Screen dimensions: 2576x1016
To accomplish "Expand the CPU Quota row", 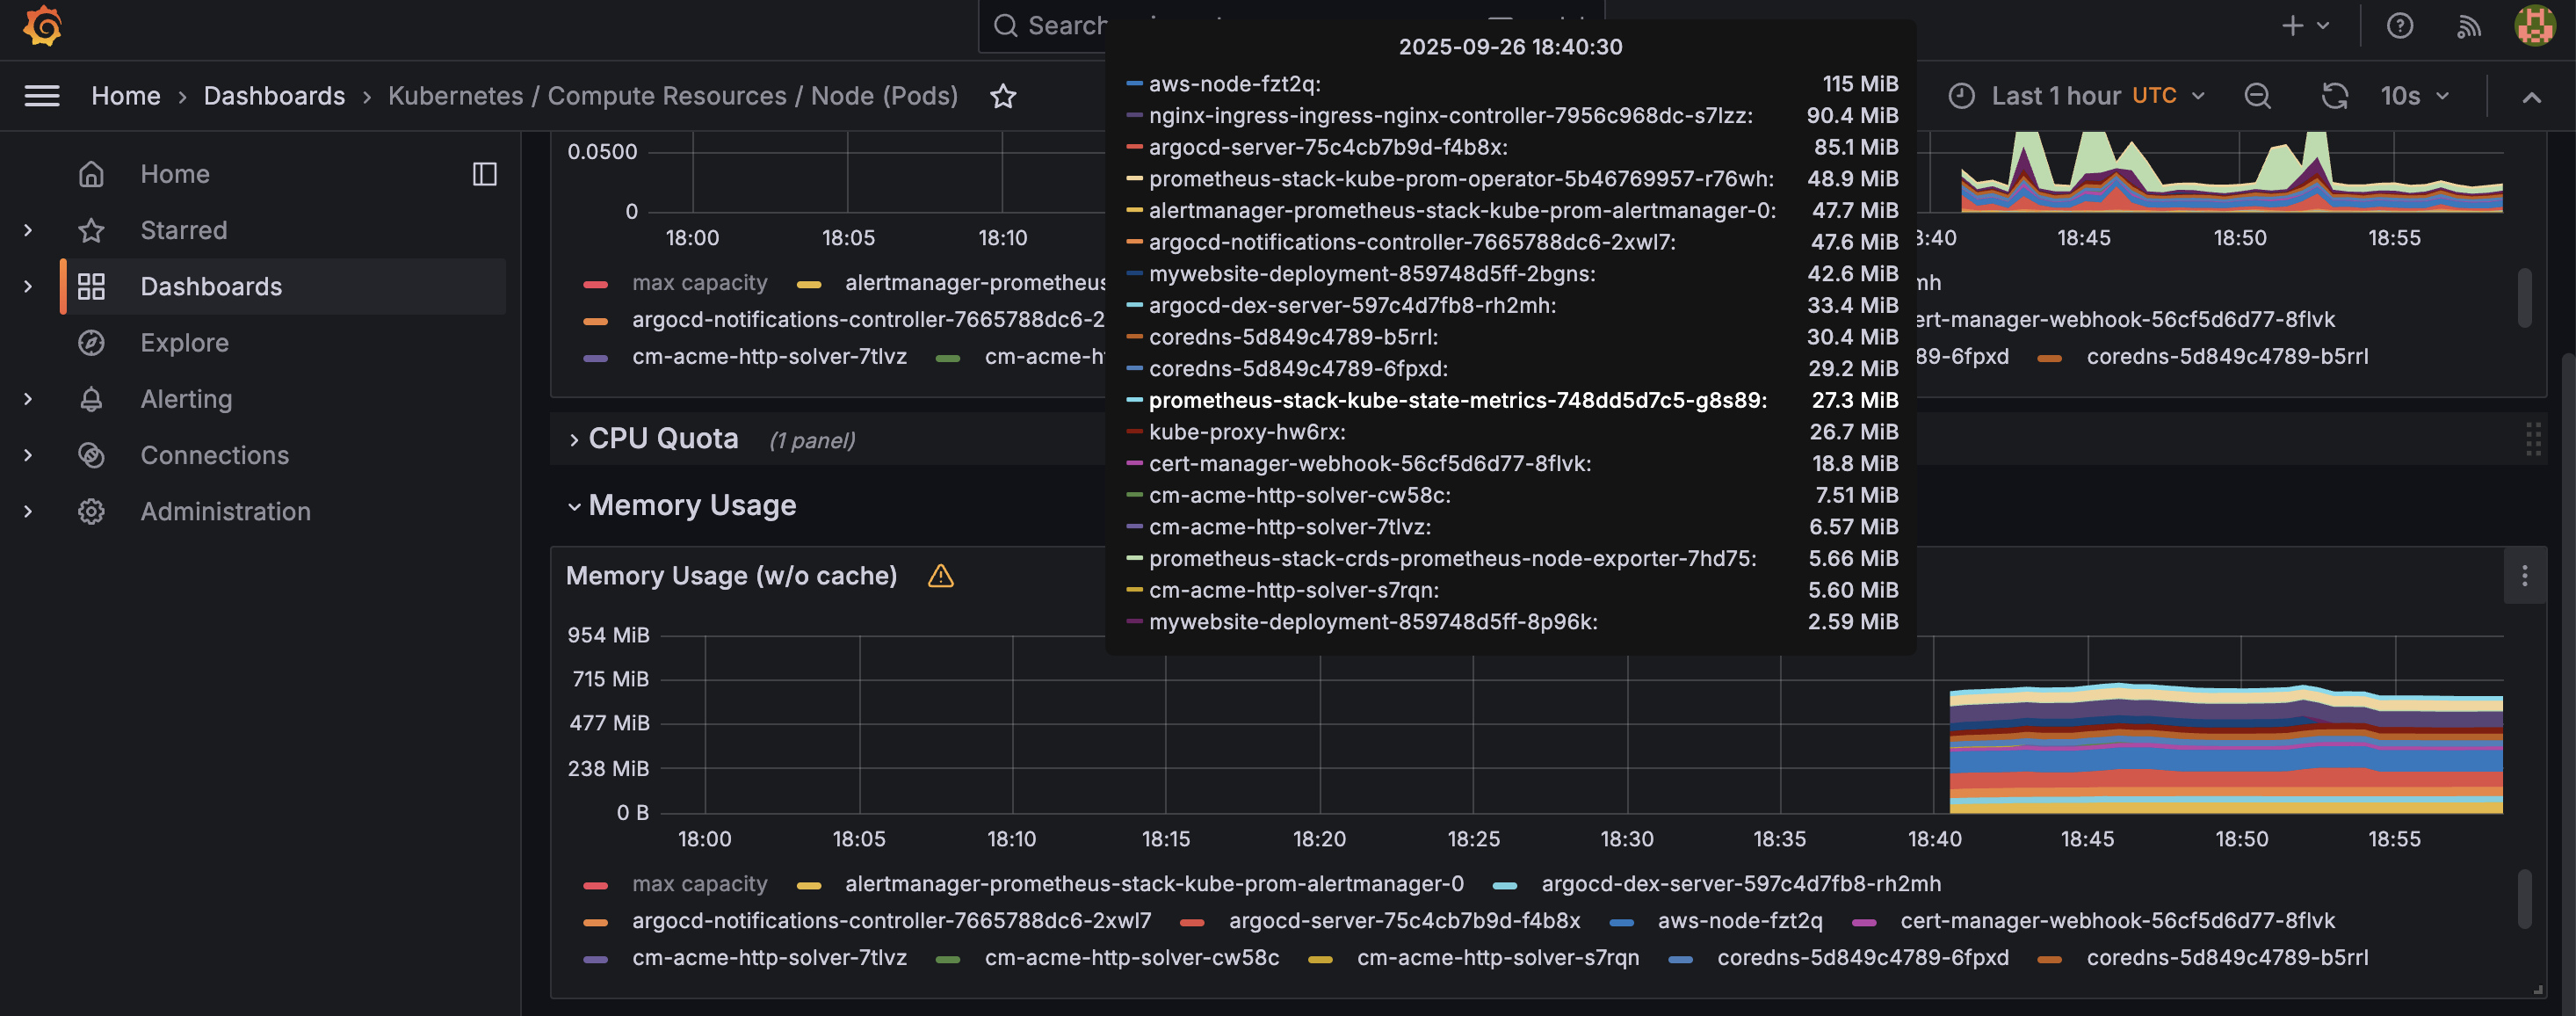I will 662,439.
